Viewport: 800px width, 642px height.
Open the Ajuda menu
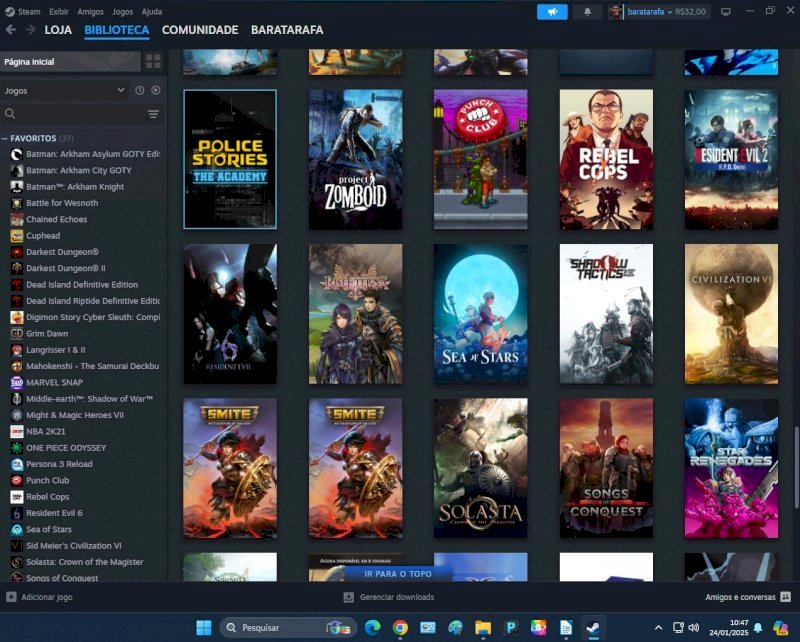[152, 11]
